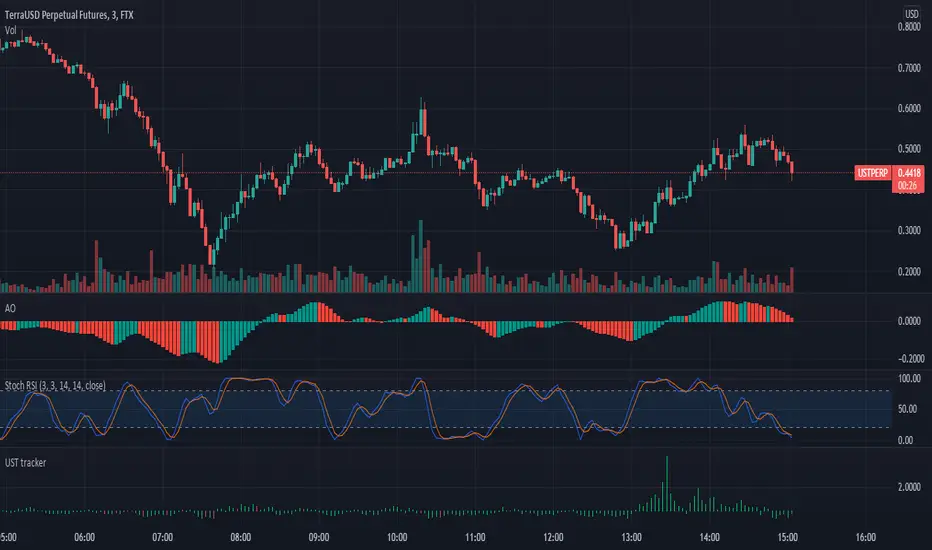Click the Stoch RSI indicator legend
The image size is (932, 550).
pos(55,385)
